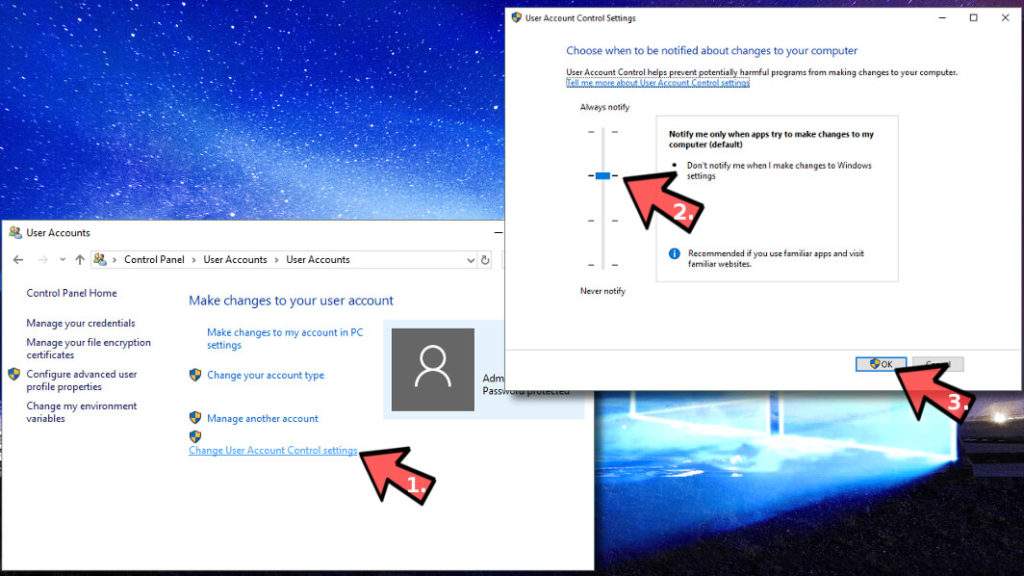Viewport: 1024px width, 576px height.
Task: Go forward in User Accounts window
Action: pyautogui.click(x=42, y=260)
